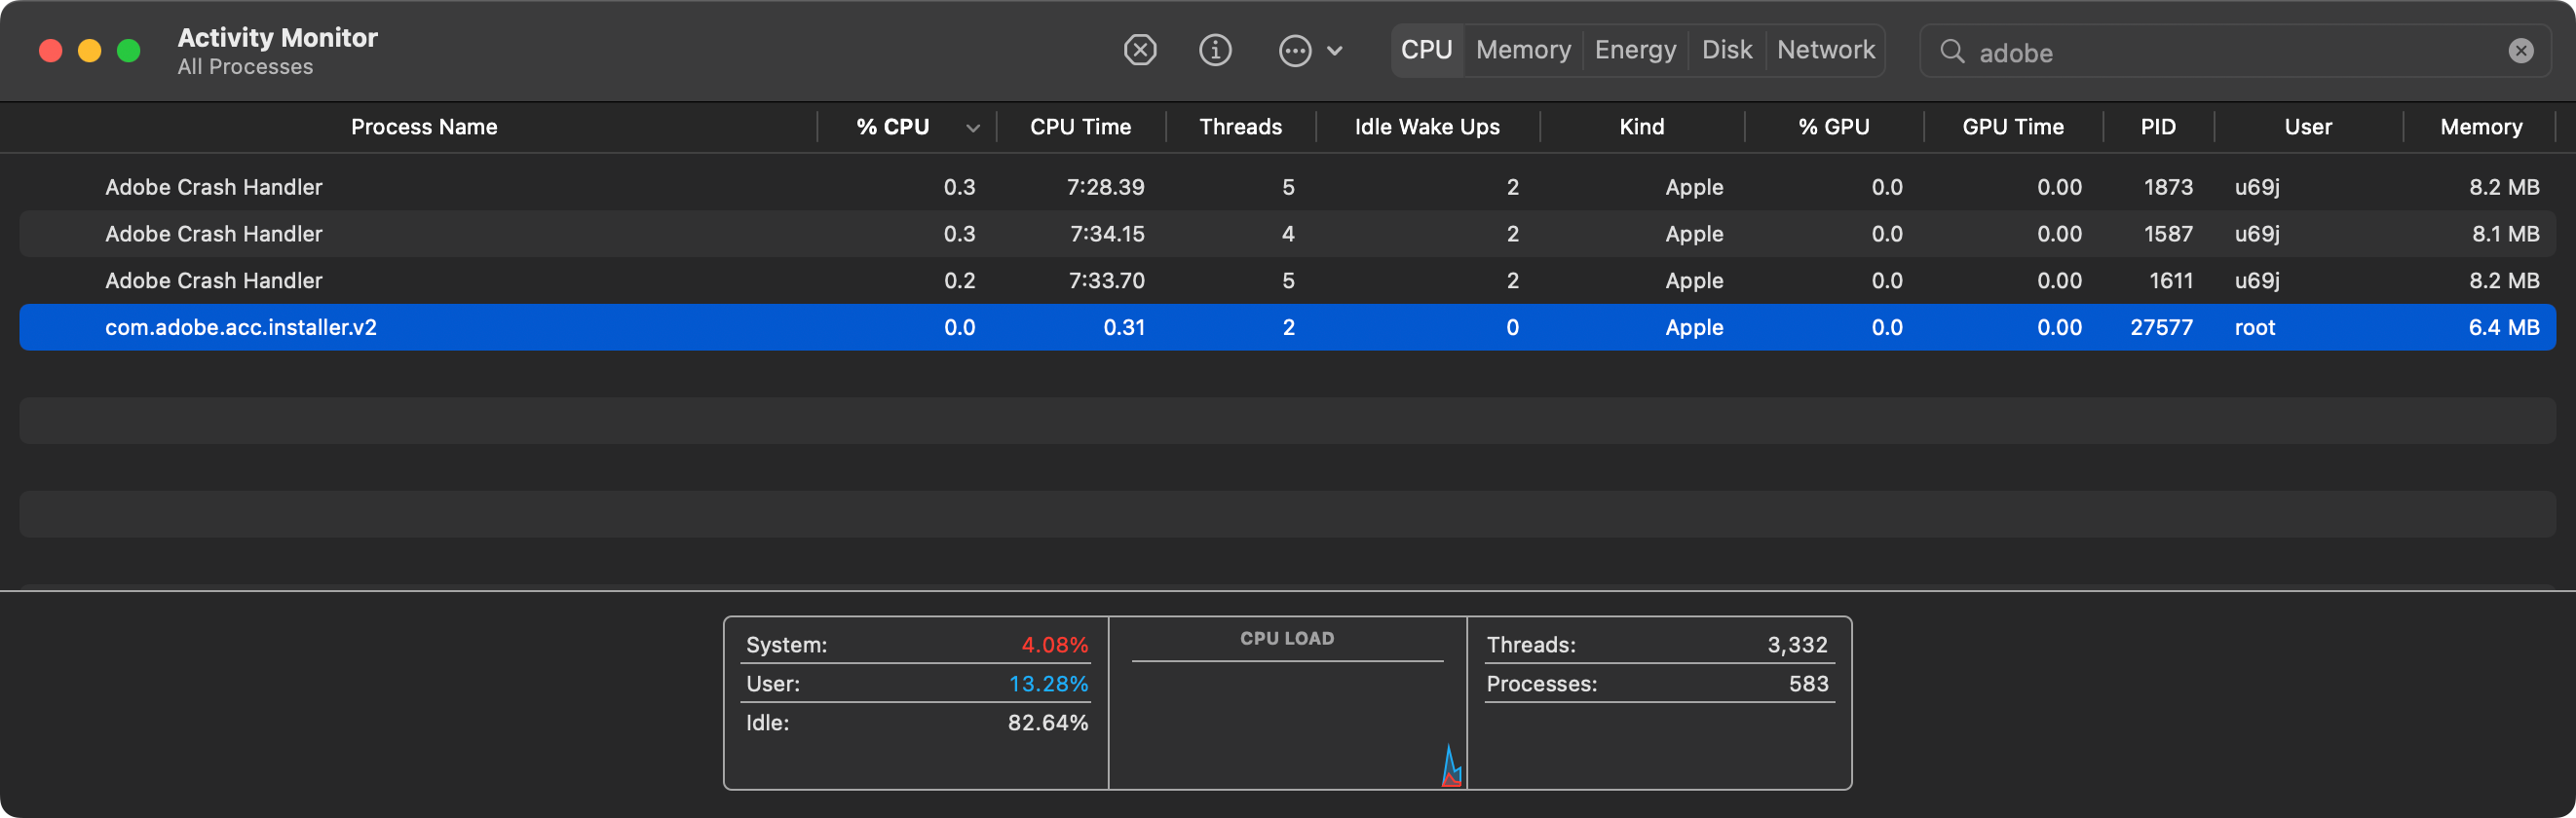Image resolution: width=2576 pixels, height=818 pixels.
Task: Click the green zoom window button
Action: (128, 51)
